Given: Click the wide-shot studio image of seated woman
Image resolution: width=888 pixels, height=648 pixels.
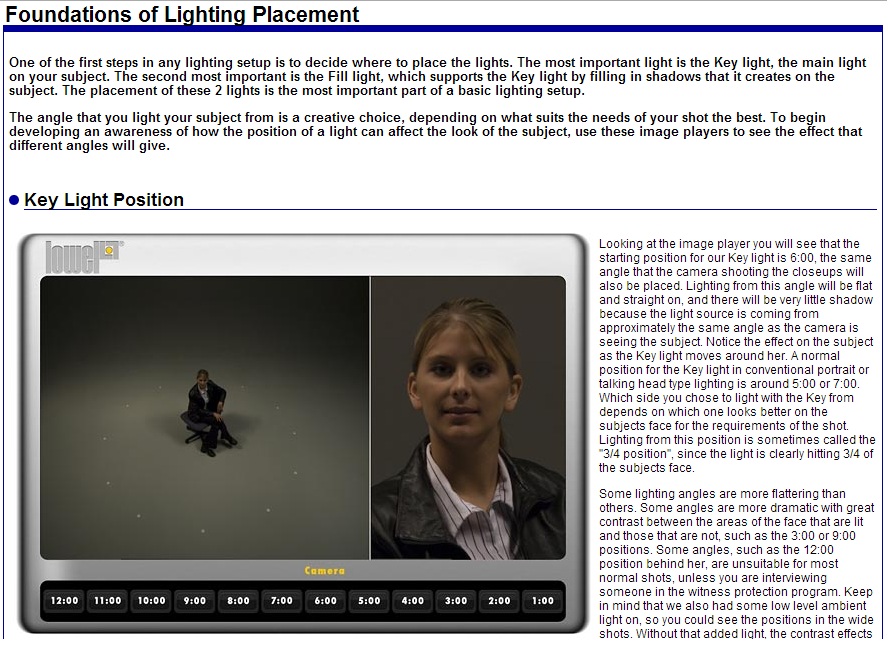Looking at the screenshot, I should coord(204,417).
